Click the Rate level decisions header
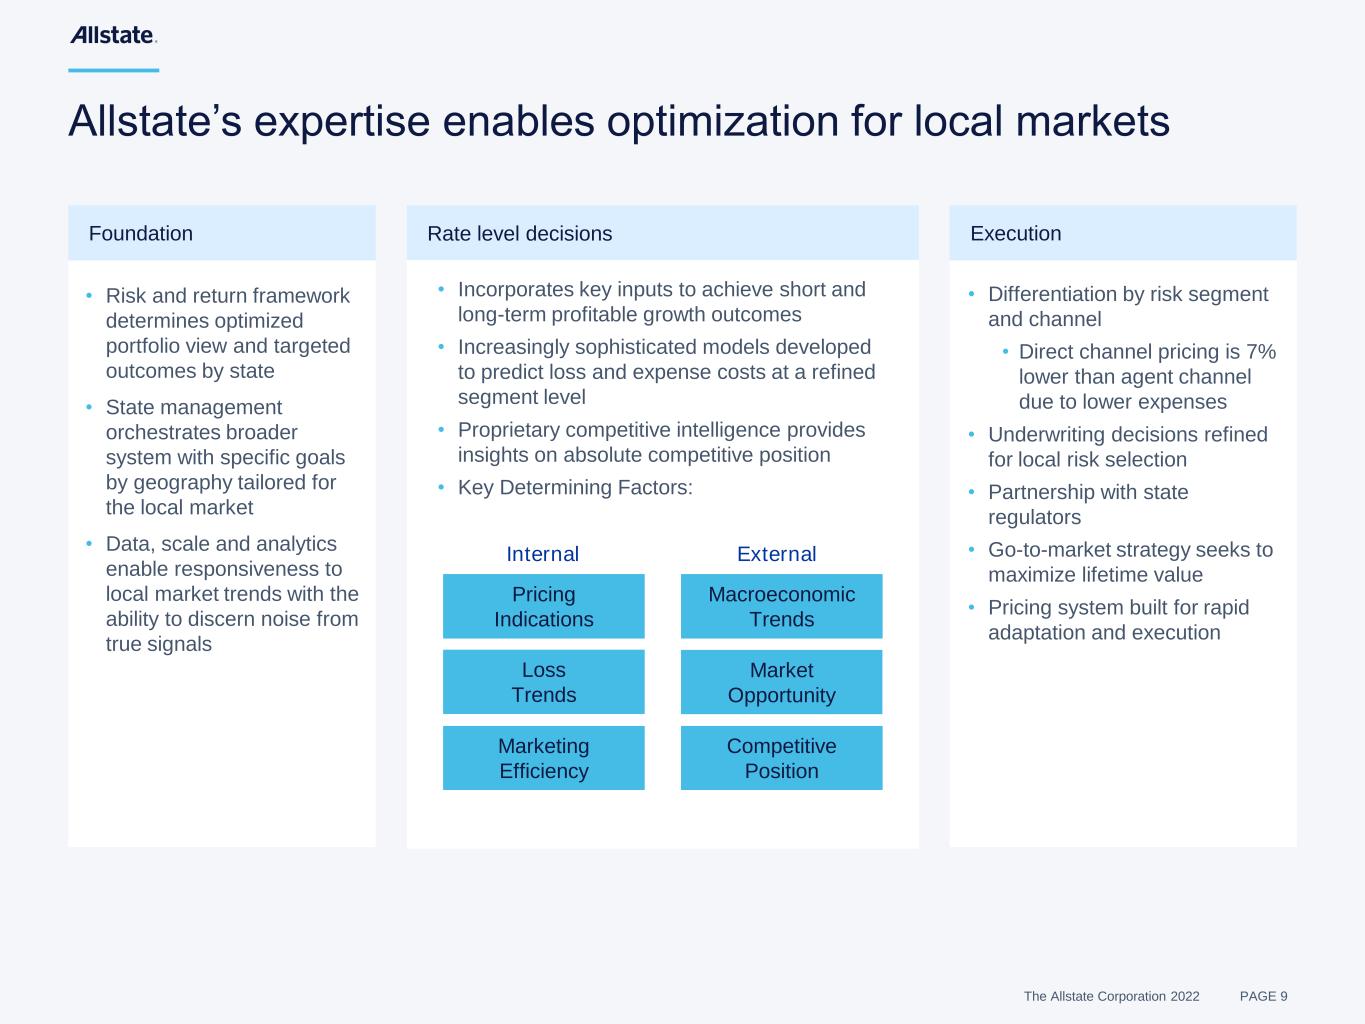 coord(519,233)
